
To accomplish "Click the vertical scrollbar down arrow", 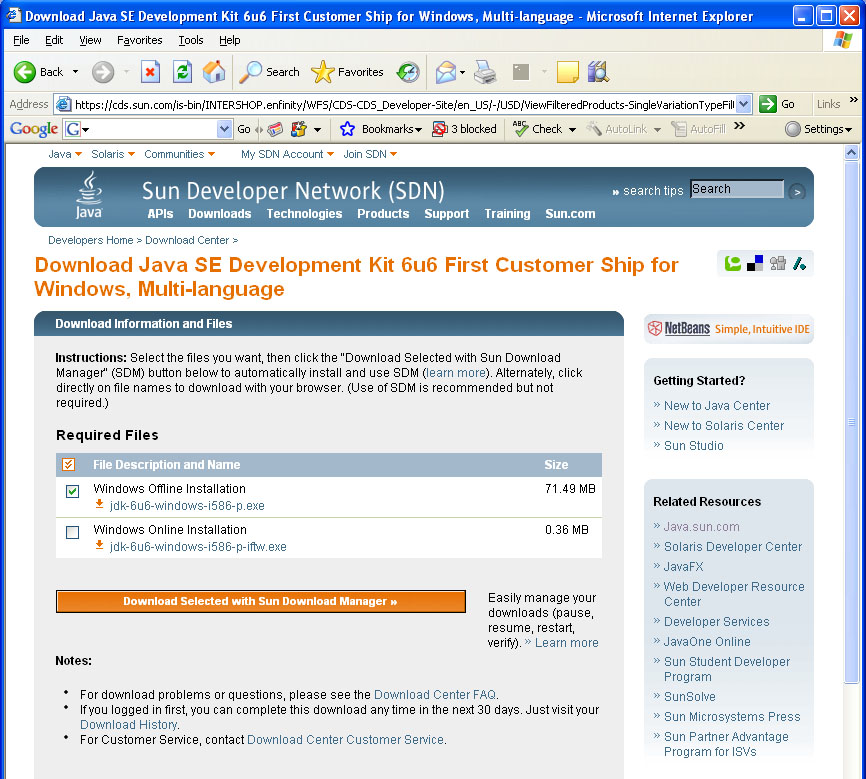I will (851, 772).
